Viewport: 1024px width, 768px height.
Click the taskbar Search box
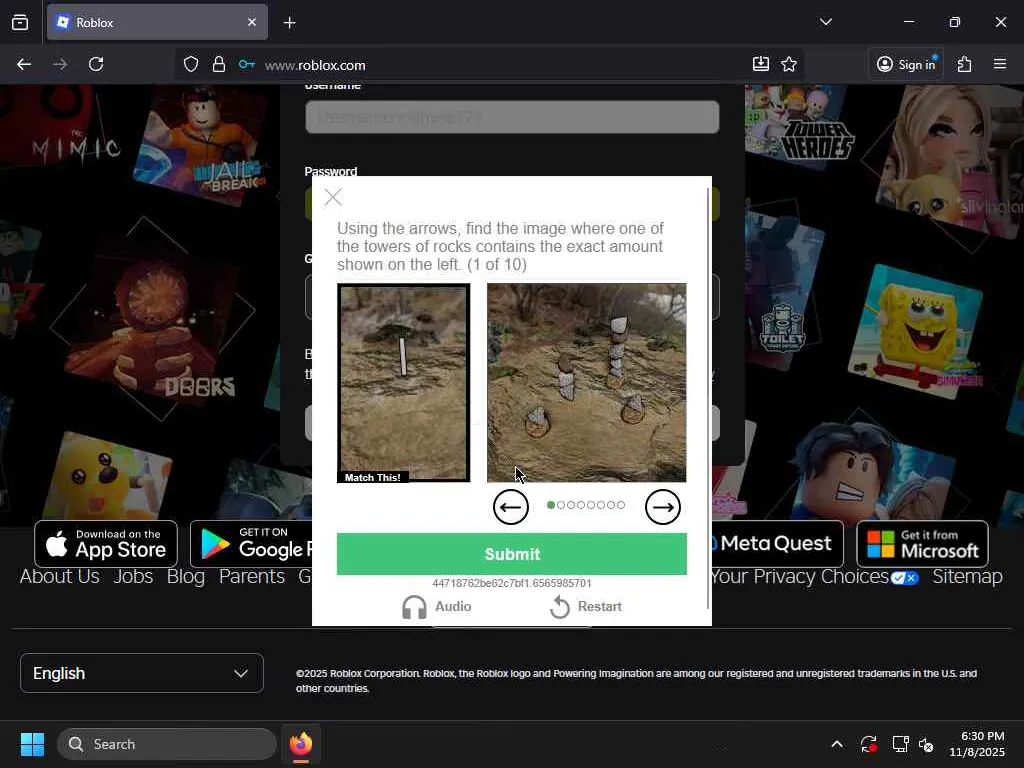click(x=167, y=744)
